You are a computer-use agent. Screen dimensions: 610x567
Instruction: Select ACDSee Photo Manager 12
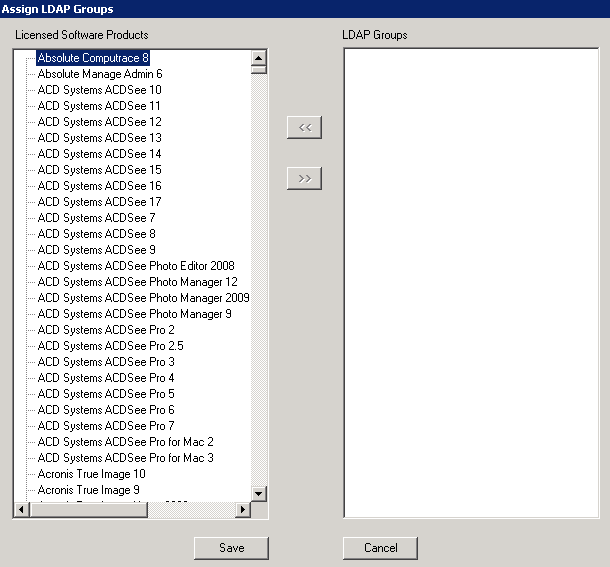tap(138, 282)
